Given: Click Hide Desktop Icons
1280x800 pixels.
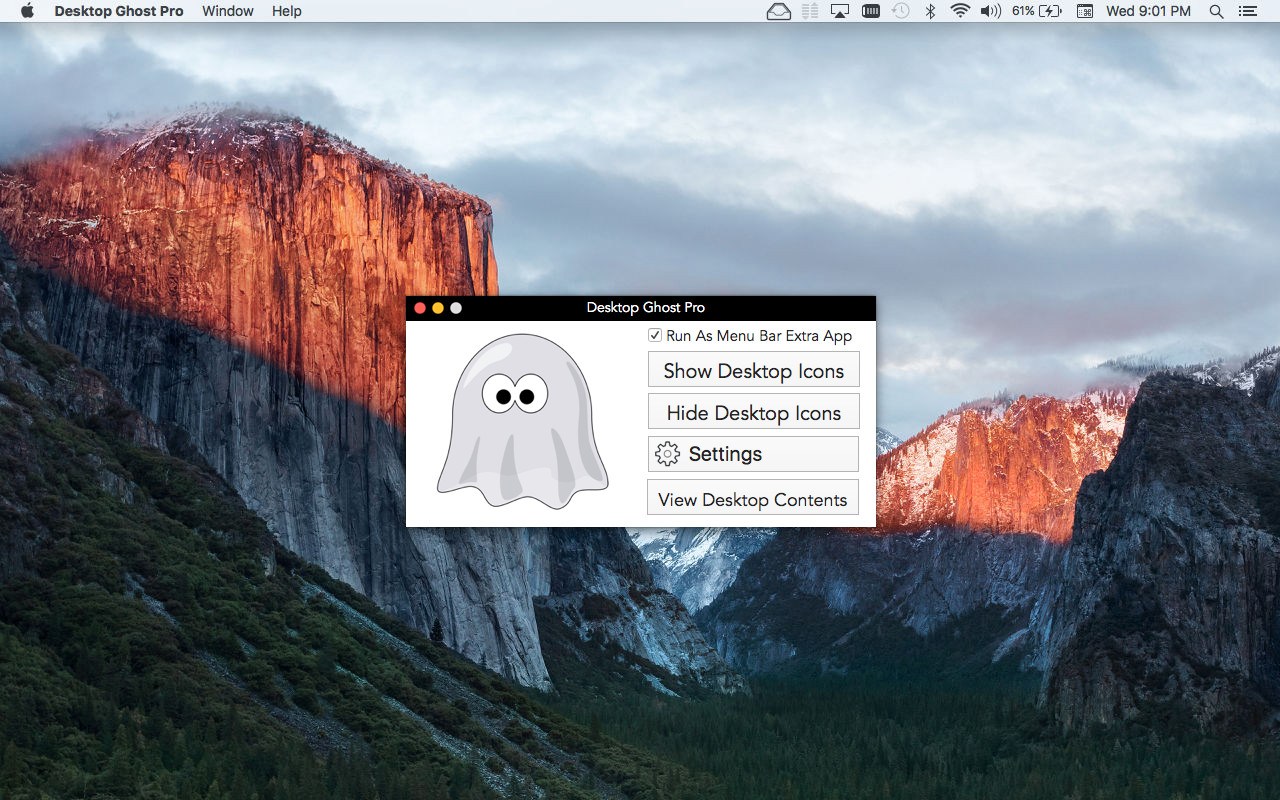Looking at the screenshot, I should pos(753,411).
